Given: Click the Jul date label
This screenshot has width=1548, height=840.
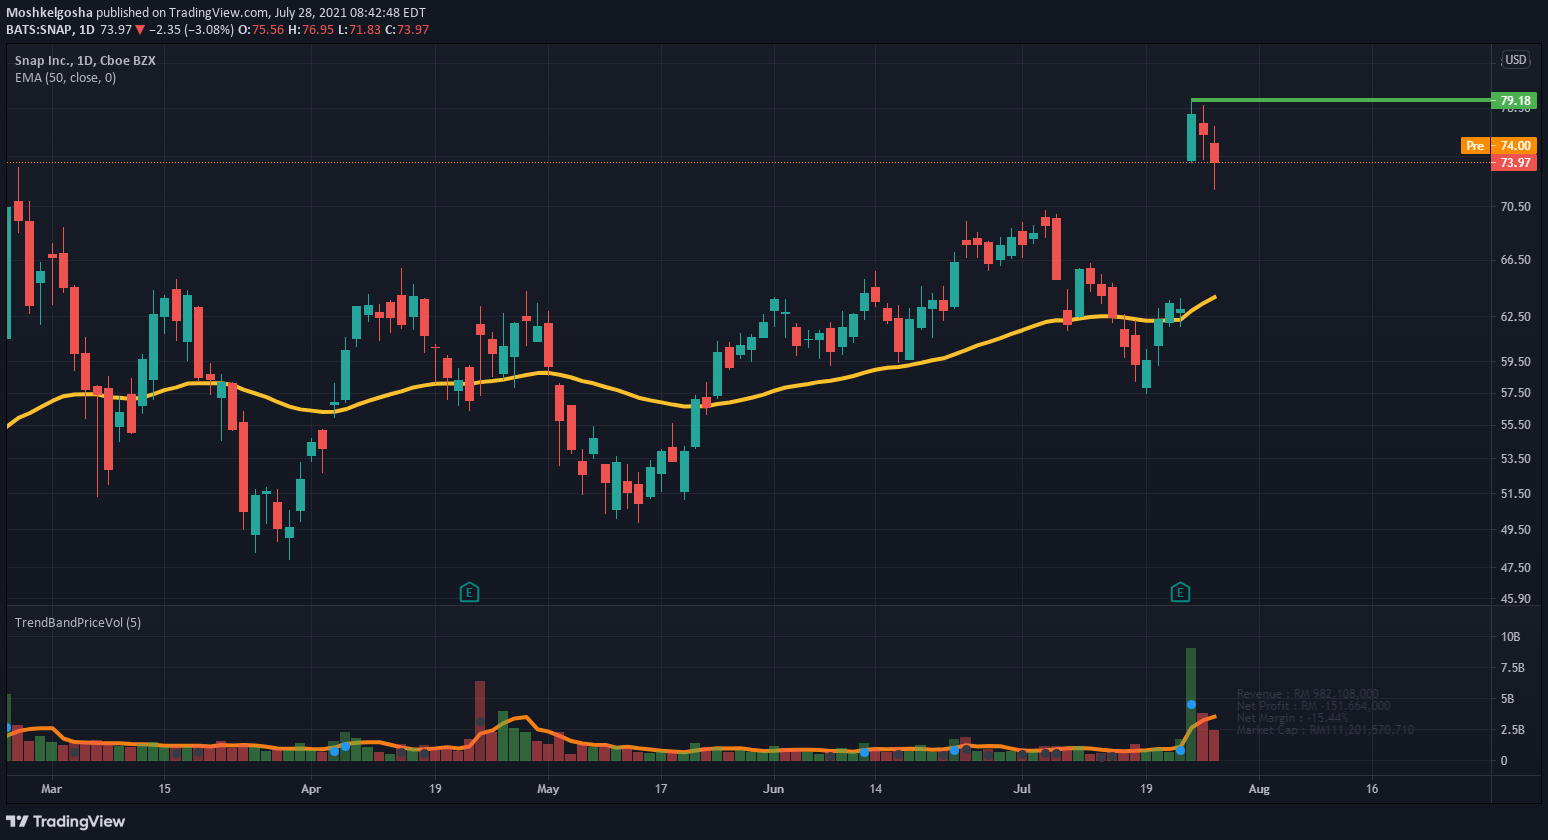Looking at the screenshot, I should click(x=1022, y=789).
